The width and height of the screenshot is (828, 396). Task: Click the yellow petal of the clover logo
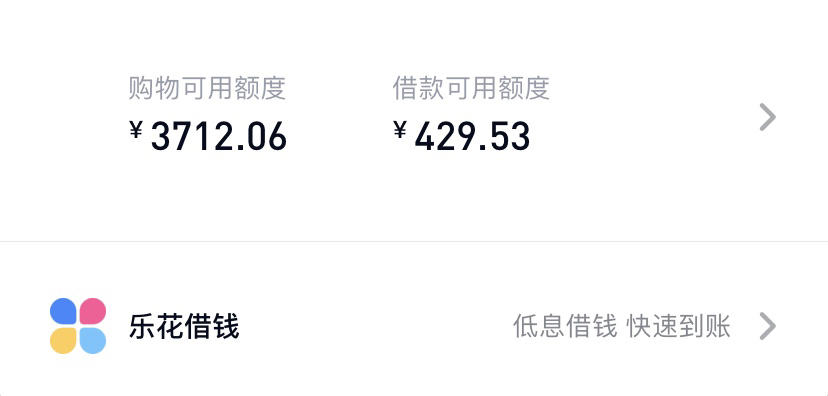click(63, 341)
